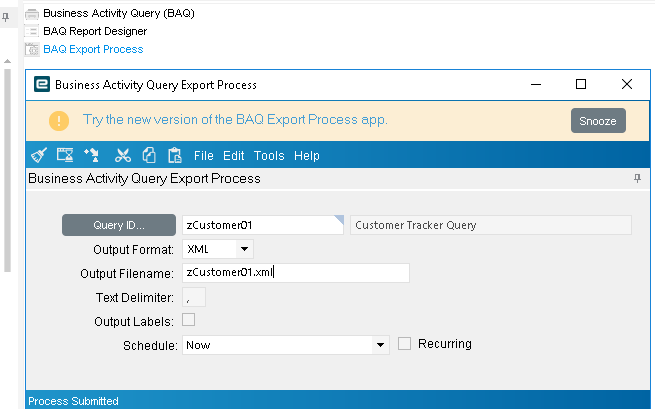Click the Process Submitted status text
The height and width of the screenshot is (409, 655).
click(x=73, y=401)
